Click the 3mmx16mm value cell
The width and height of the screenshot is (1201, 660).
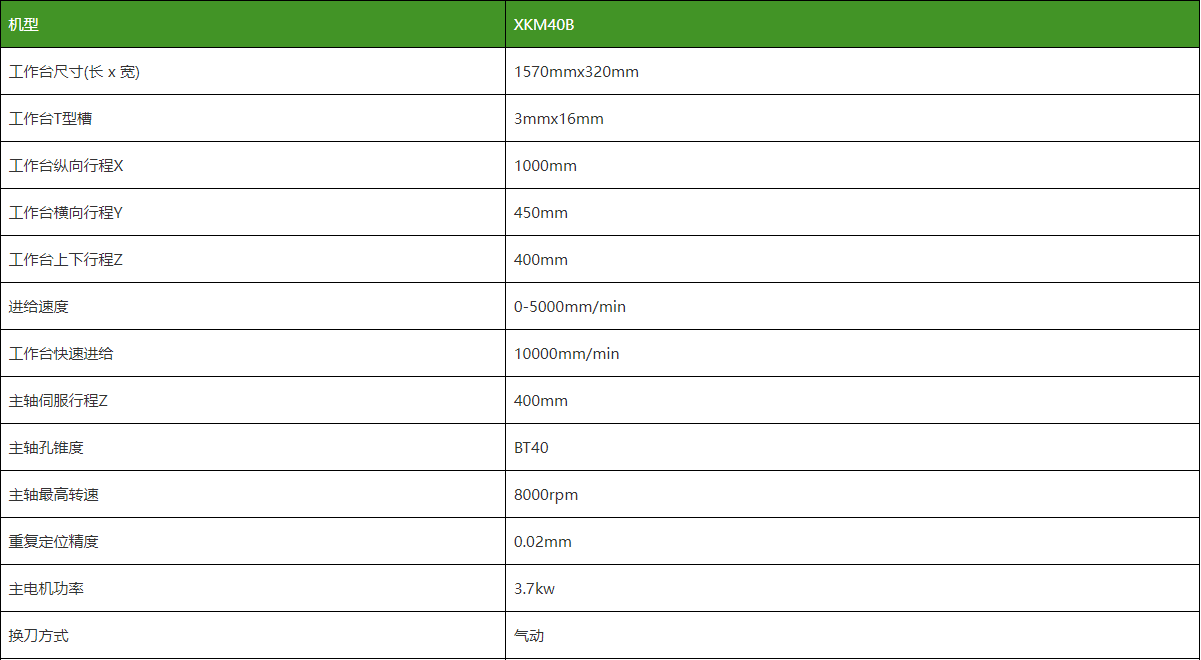(559, 119)
